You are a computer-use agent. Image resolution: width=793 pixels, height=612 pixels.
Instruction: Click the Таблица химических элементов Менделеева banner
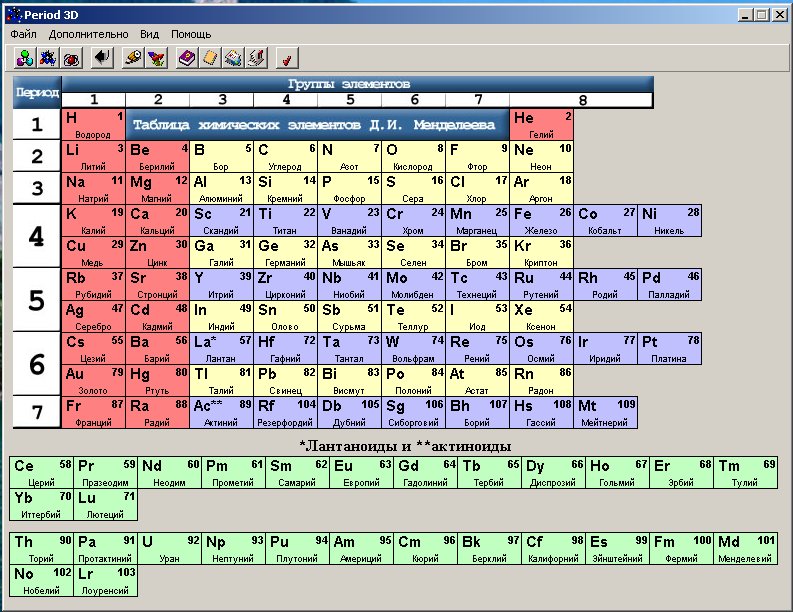point(317,124)
